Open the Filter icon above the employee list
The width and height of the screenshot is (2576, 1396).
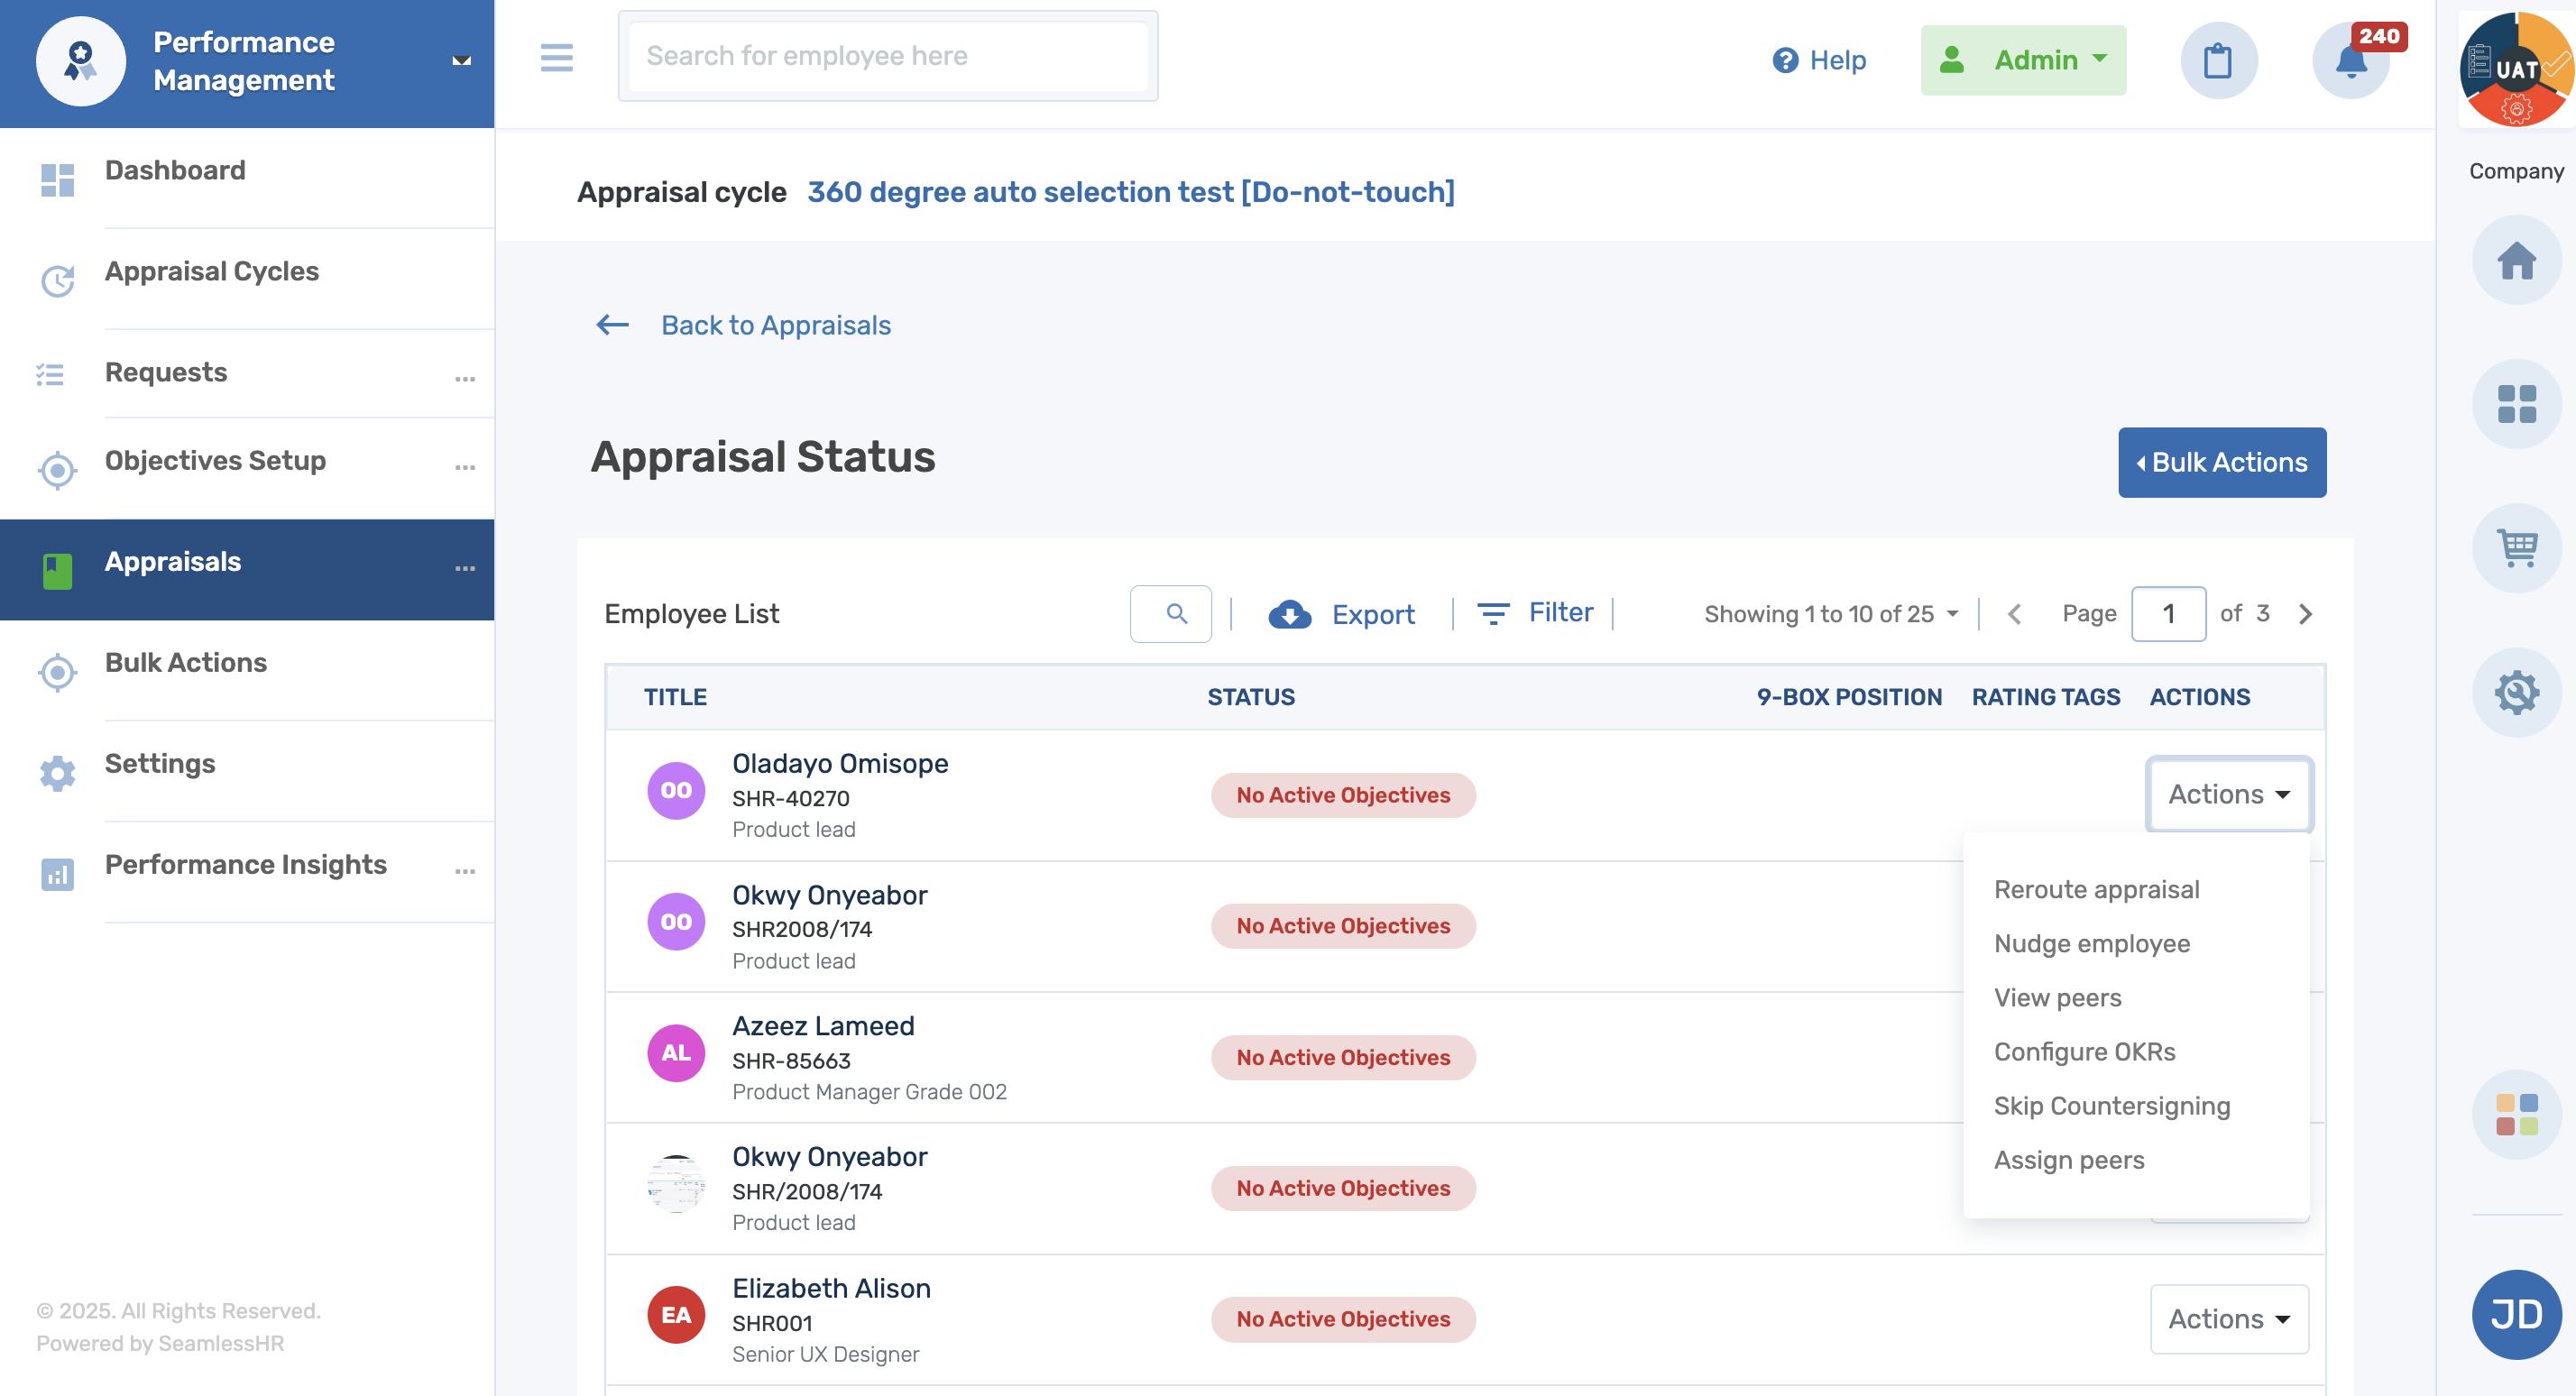(1493, 613)
